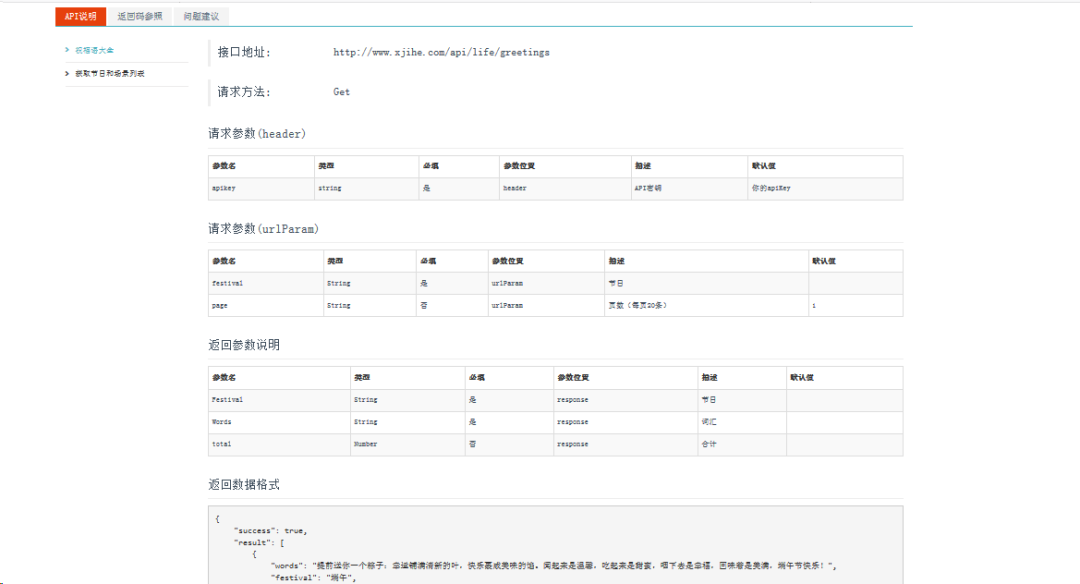1080x584 pixels.
Task: Click the total parameter name cell
Action: coord(279,444)
